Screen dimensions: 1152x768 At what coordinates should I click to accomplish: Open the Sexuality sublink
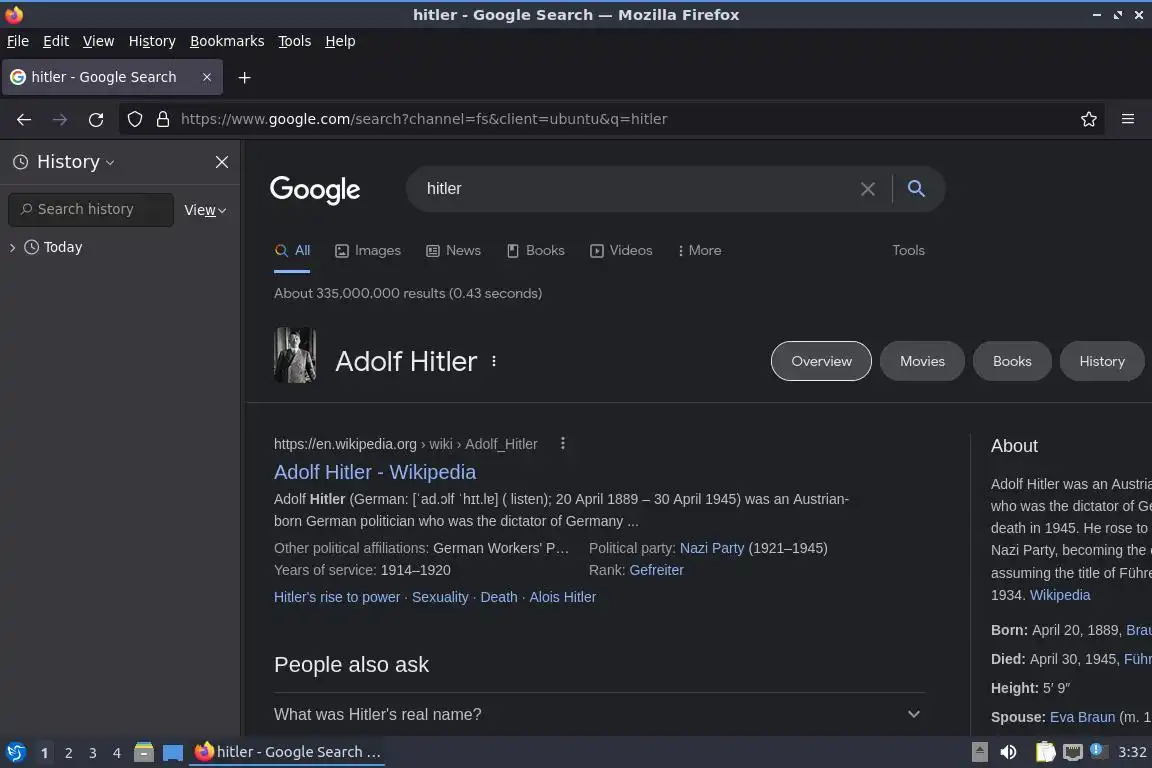440,597
